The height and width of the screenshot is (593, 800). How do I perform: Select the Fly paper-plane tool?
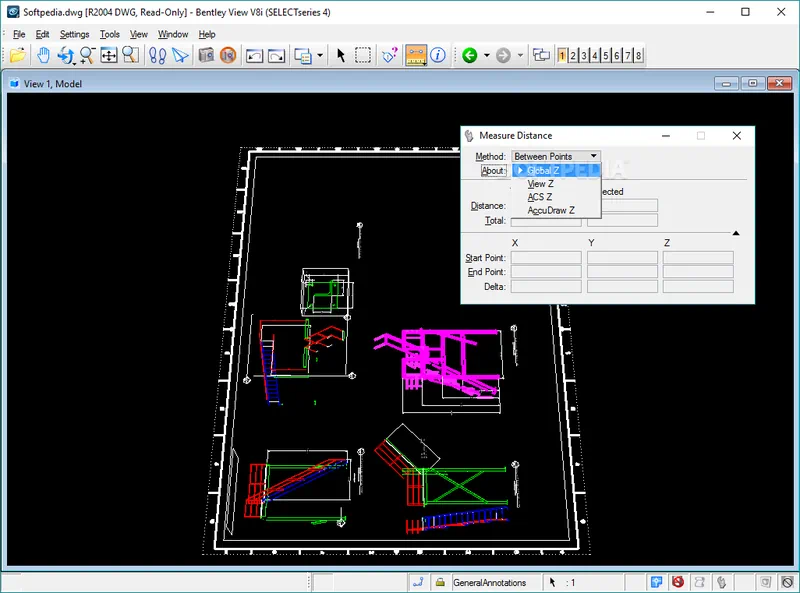point(180,55)
